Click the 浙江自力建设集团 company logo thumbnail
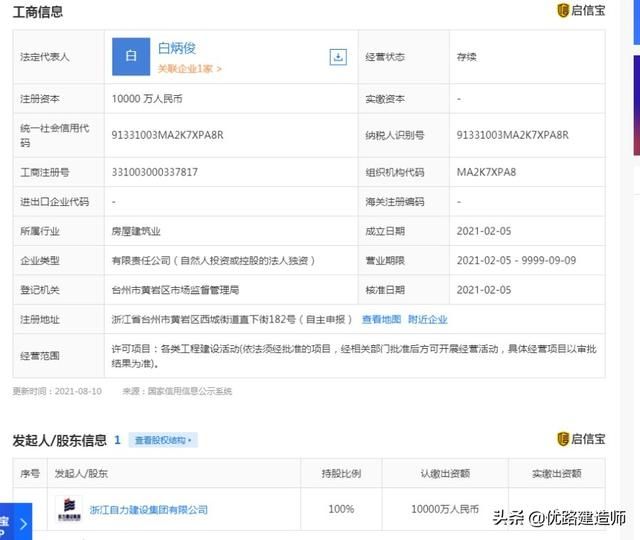The height and width of the screenshot is (540, 640). tap(69, 507)
